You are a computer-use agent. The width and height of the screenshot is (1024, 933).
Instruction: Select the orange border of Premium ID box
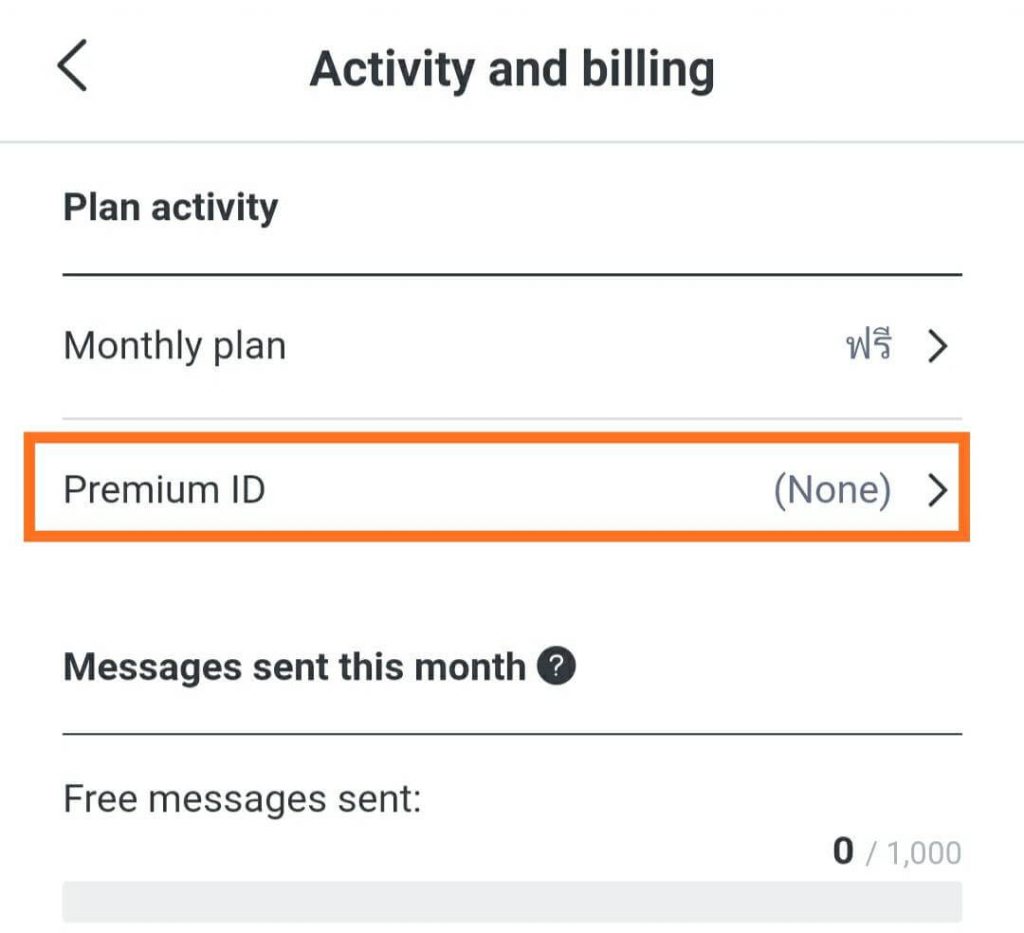[496, 437]
